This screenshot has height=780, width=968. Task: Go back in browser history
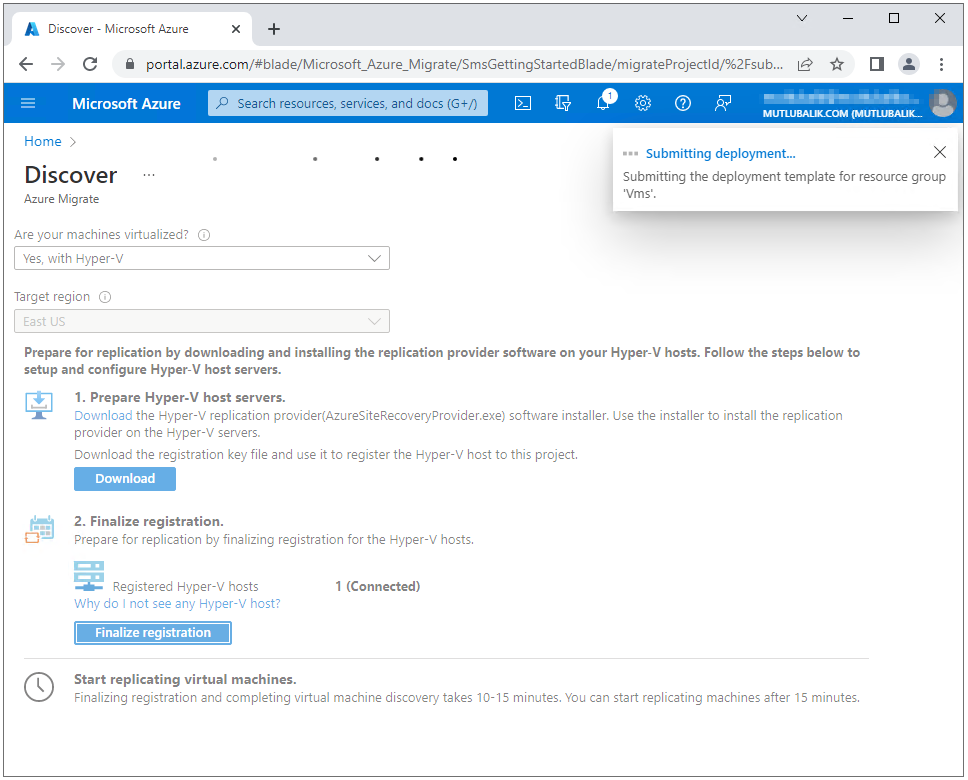click(26, 64)
